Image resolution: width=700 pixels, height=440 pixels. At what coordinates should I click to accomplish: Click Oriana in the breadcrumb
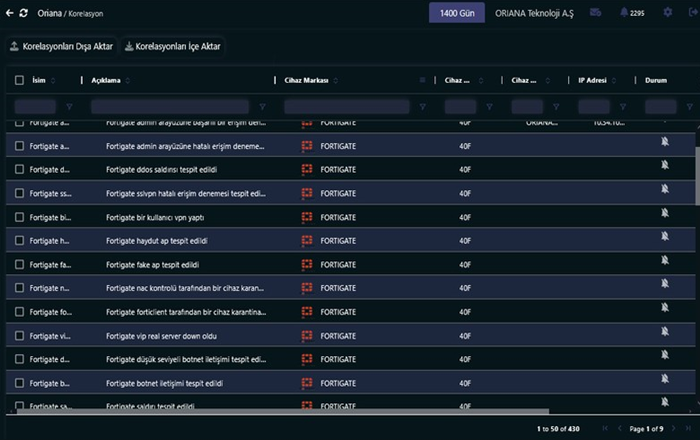click(x=50, y=13)
